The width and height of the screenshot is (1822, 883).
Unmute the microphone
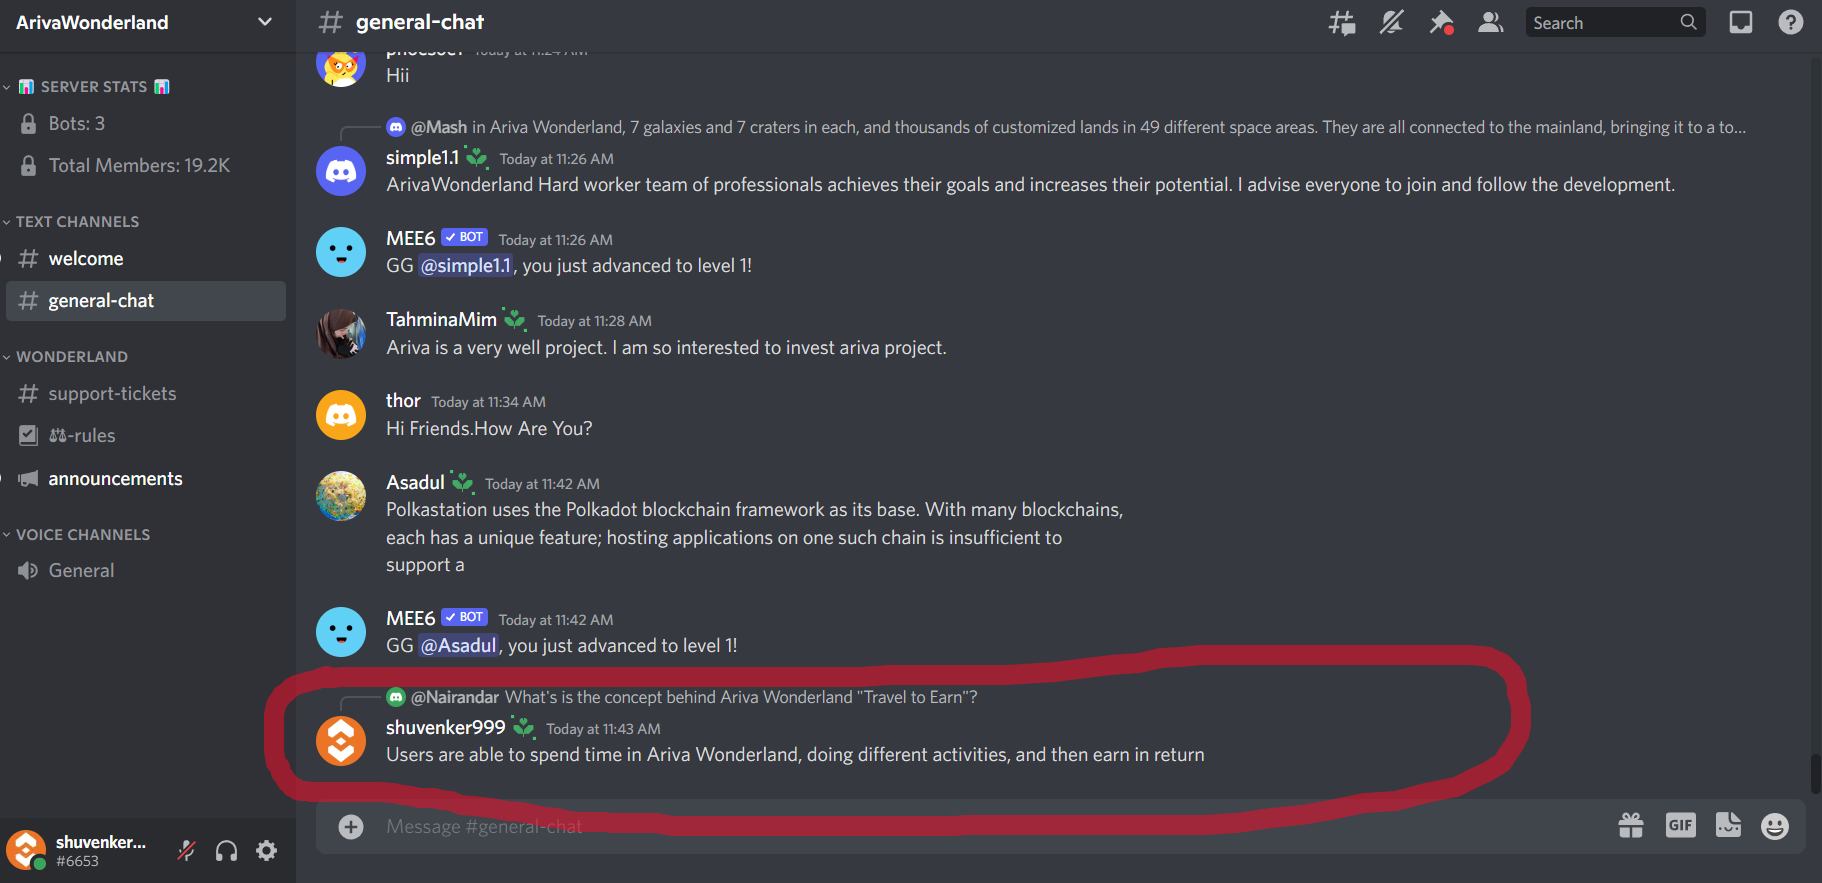pos(187,851)
